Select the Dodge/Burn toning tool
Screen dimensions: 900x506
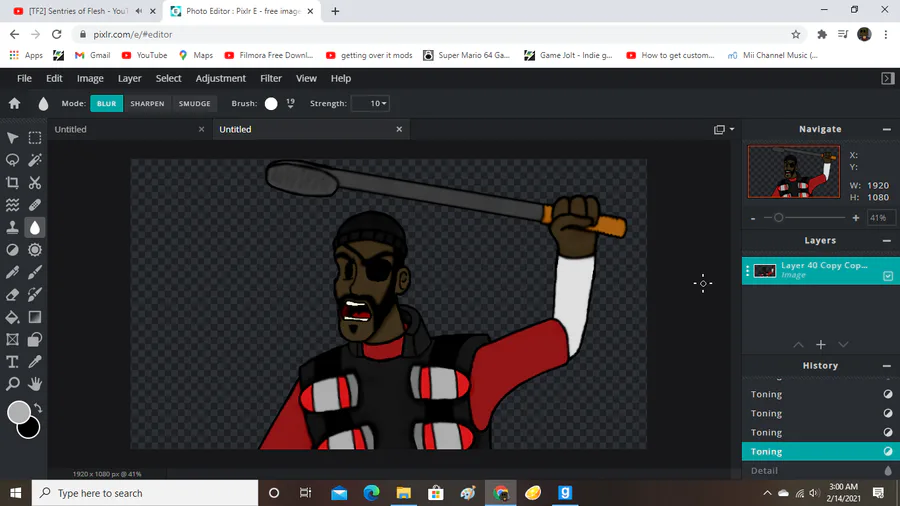[x=12, y=250]
